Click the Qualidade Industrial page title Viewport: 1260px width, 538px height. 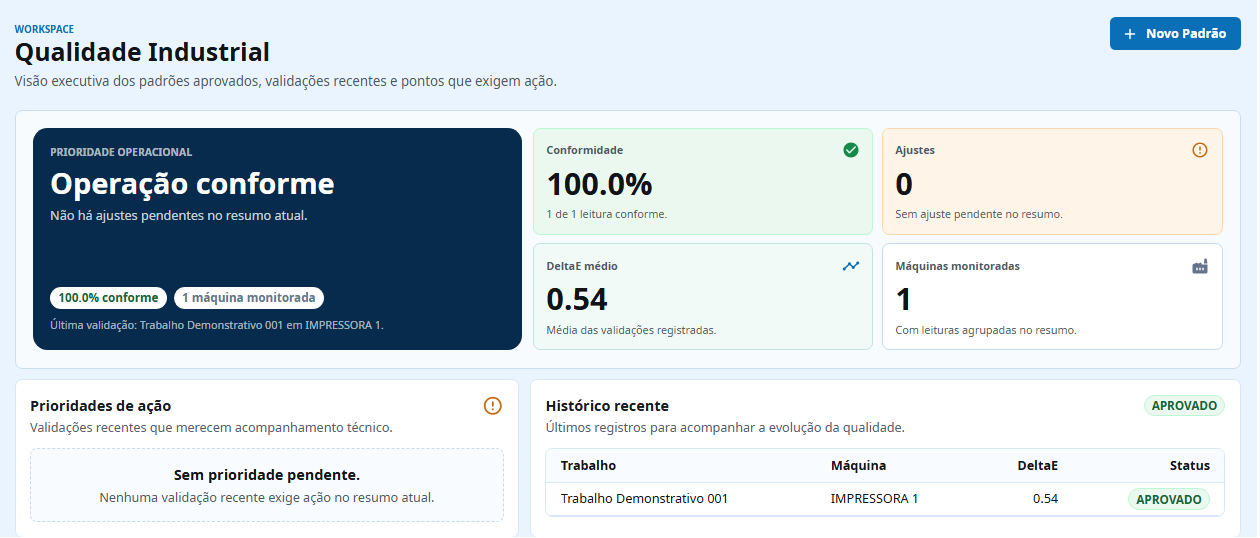pyautogui.click(x=142, y=52)
